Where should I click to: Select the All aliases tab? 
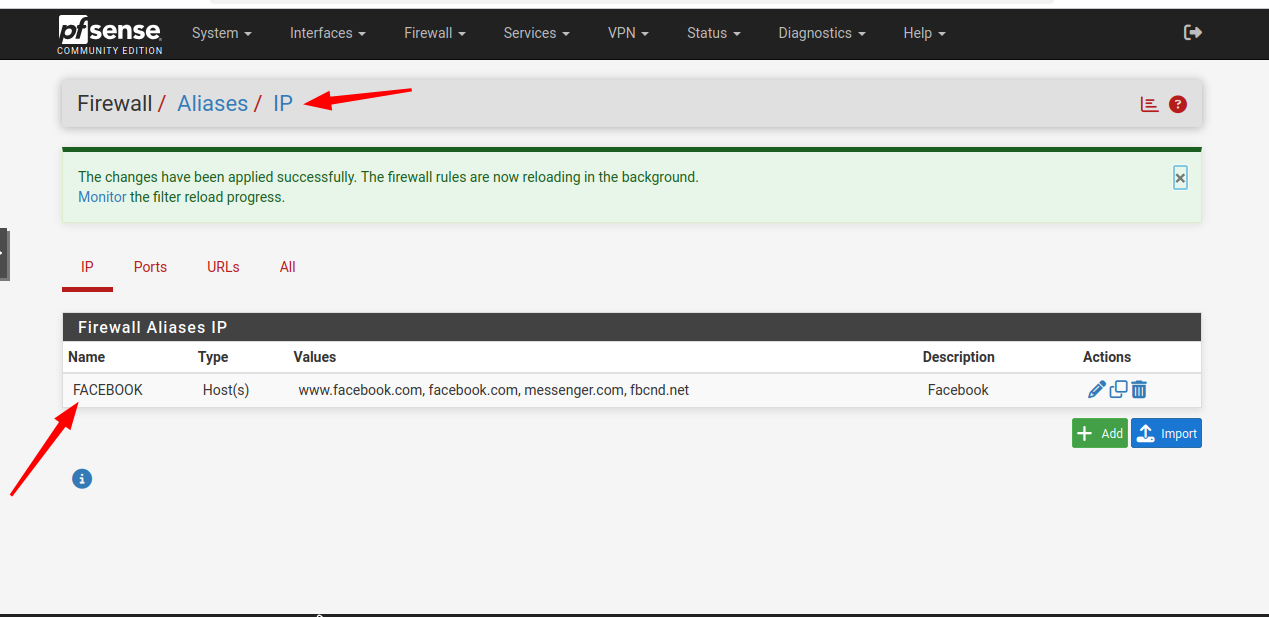pyautogui.click(x=288, y=267)
